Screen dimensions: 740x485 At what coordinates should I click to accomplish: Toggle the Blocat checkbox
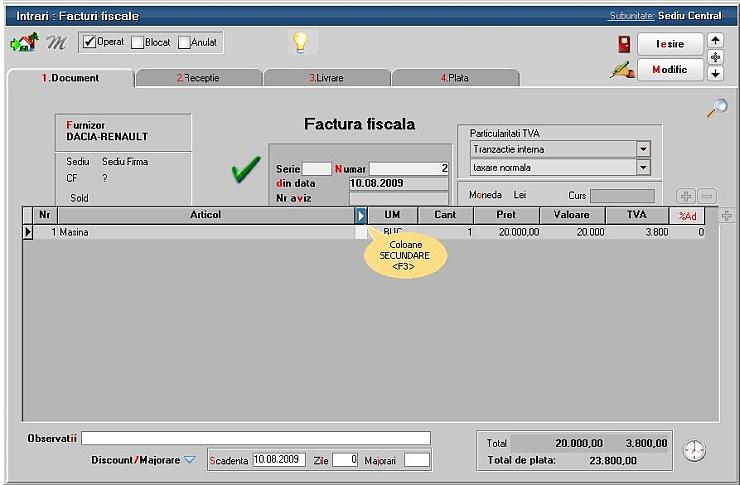tap(137, 42)
